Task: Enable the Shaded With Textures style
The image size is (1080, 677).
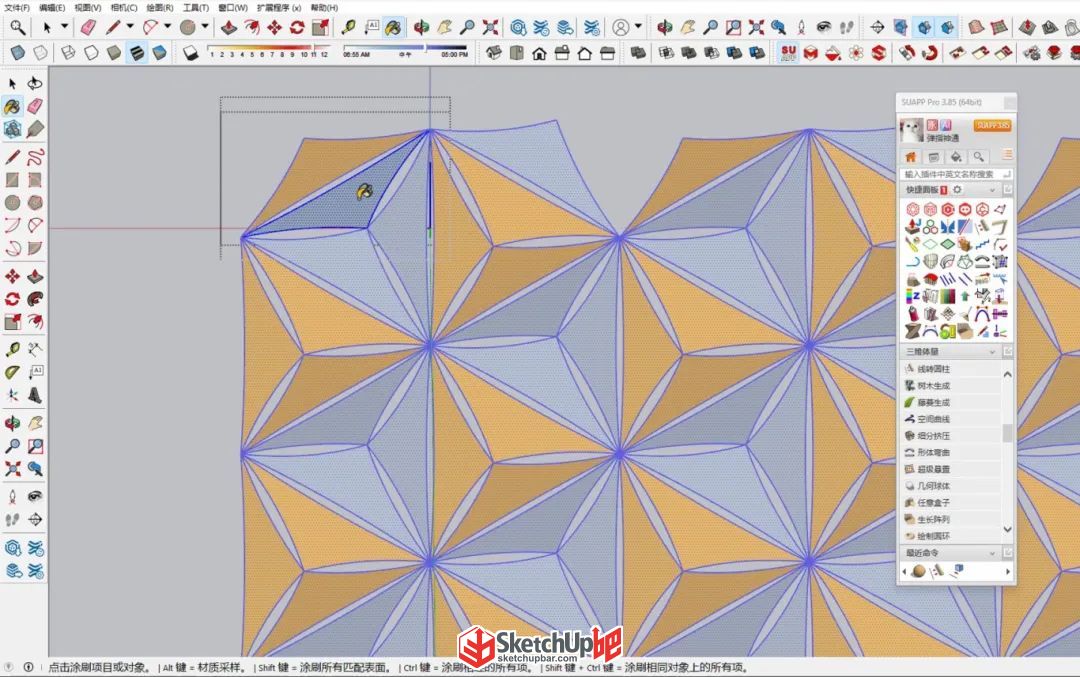Action: pyautogui.click(x=137, y=53)
